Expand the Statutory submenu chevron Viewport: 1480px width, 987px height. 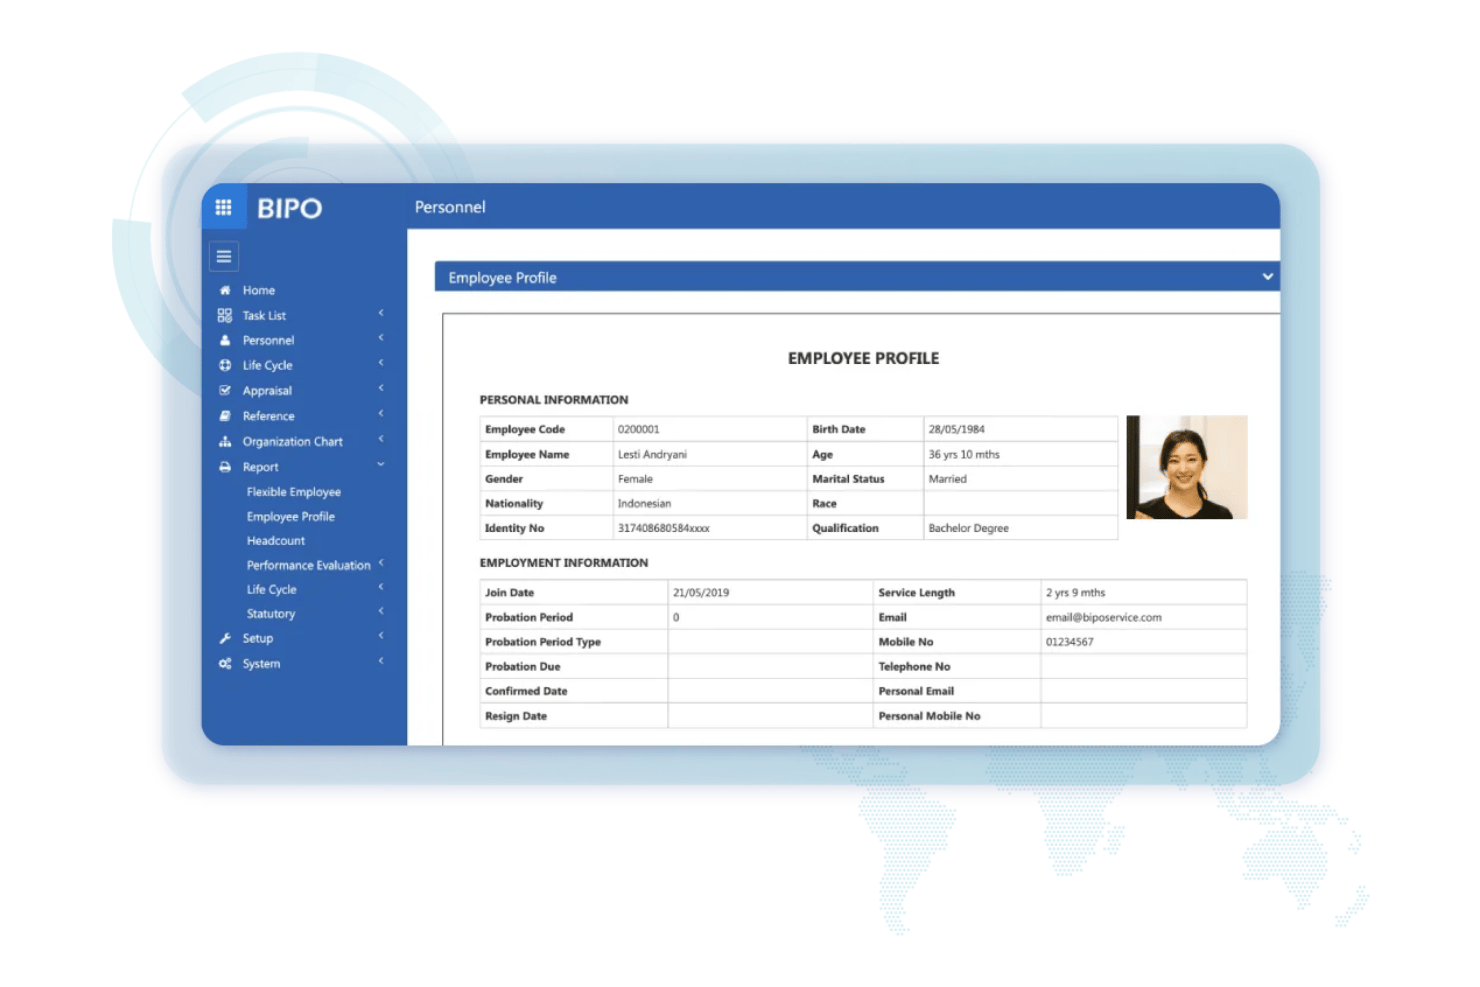pos(381,611)
